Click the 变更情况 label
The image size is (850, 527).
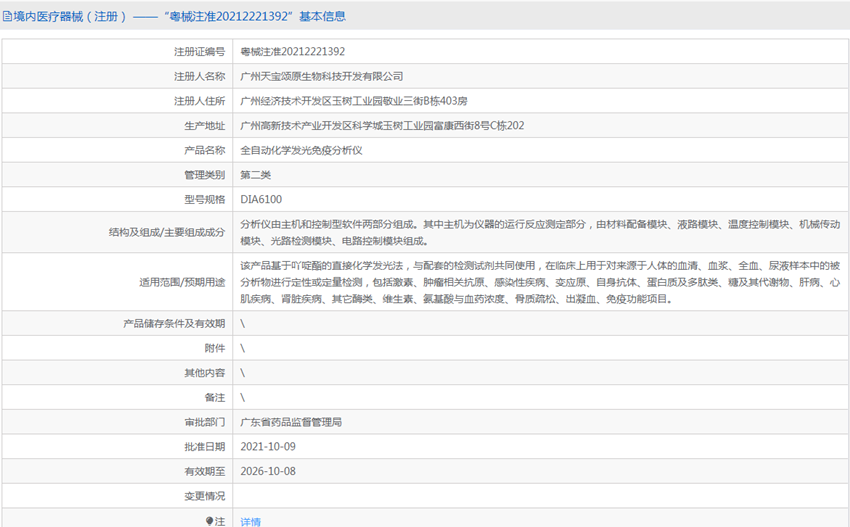[204, 496]
